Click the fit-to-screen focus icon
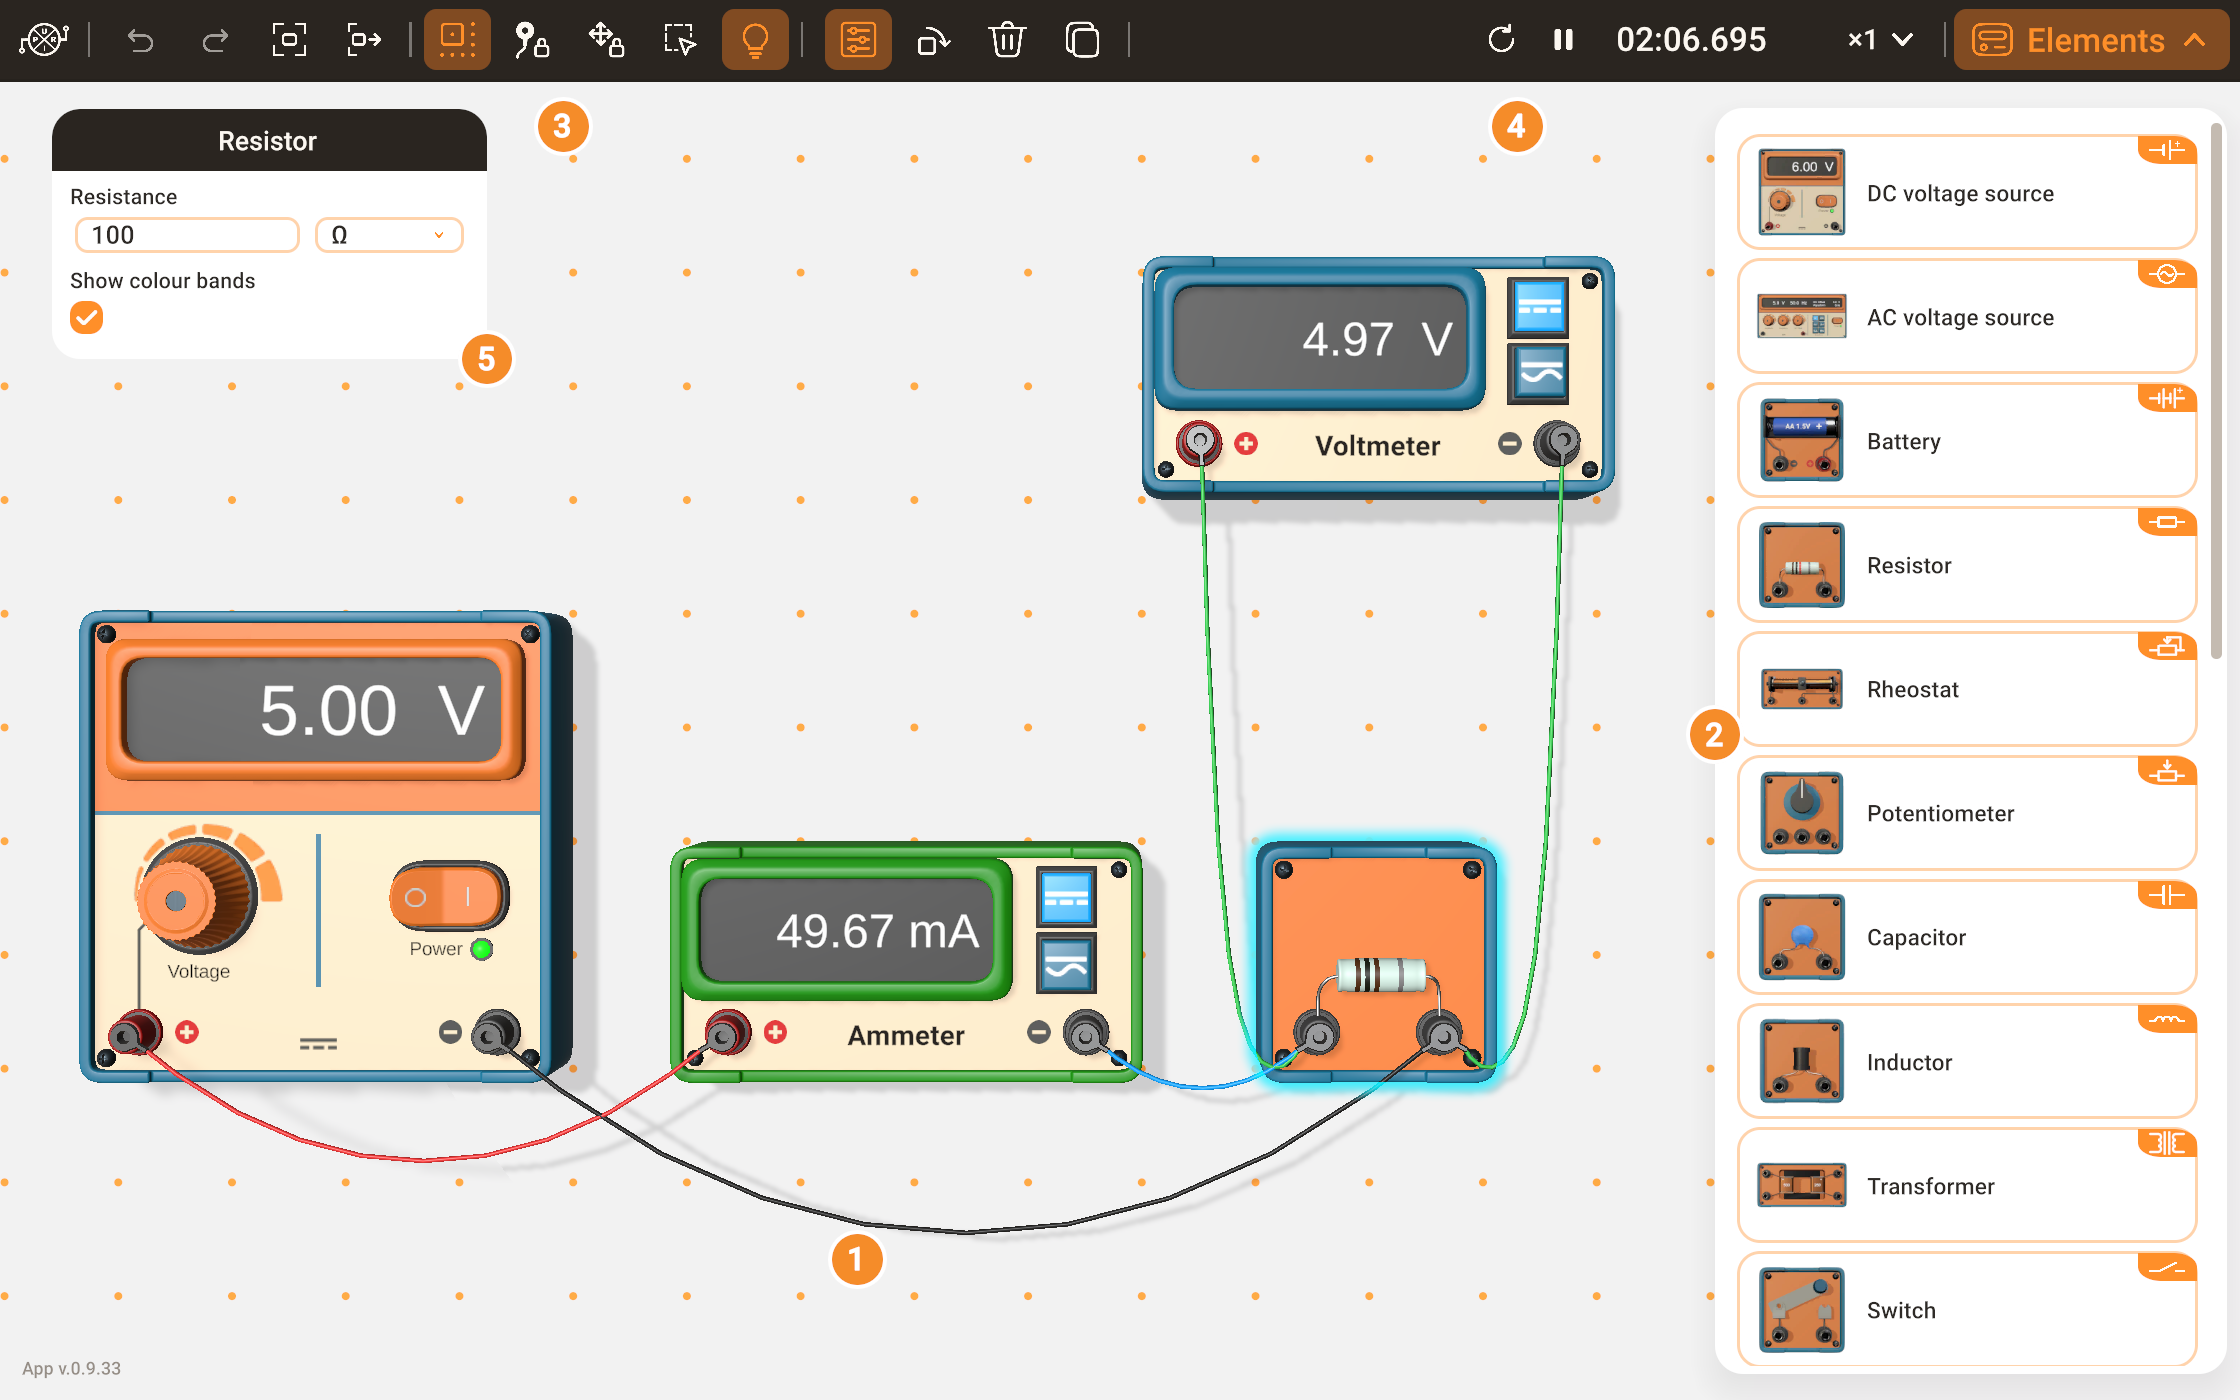The image size is (2240, 1400). pos(289,40)
